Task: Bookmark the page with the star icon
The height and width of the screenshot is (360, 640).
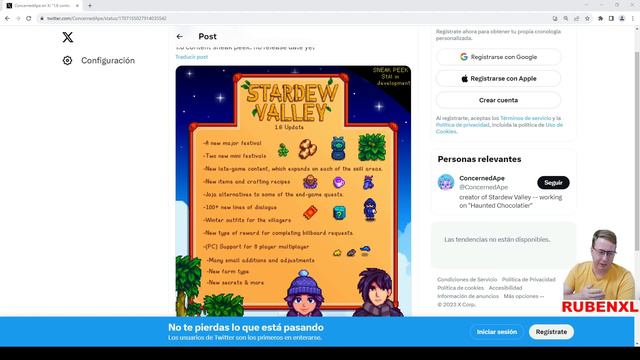Action: [x=587, y=18]
